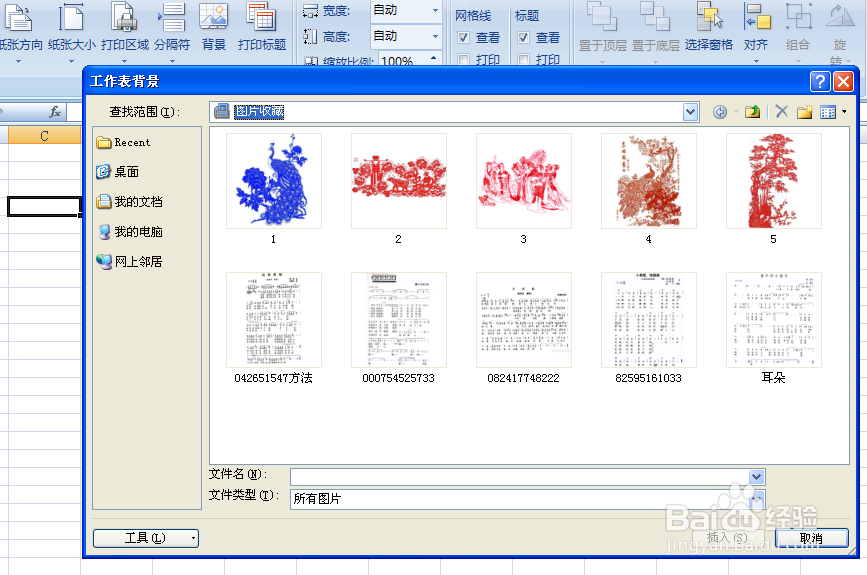The image size is (867, 575).
Task: Toggle gridlines print (打印) checkbox
Action: (x=463, y=59)
